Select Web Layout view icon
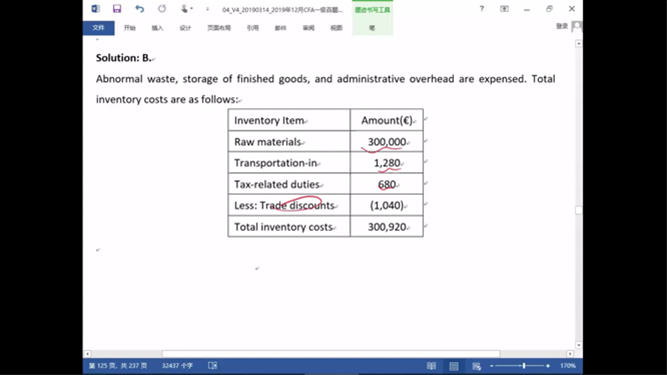667x375 pixels. point(476,366)
